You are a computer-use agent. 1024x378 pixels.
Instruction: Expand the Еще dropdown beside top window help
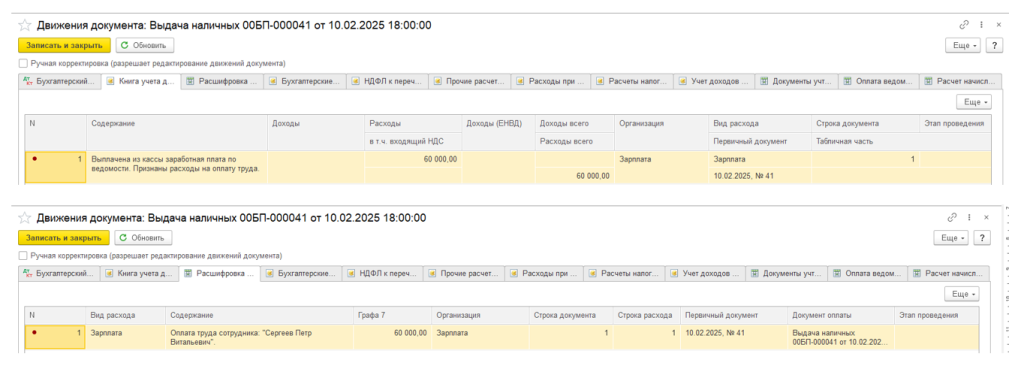coord(963,46)
